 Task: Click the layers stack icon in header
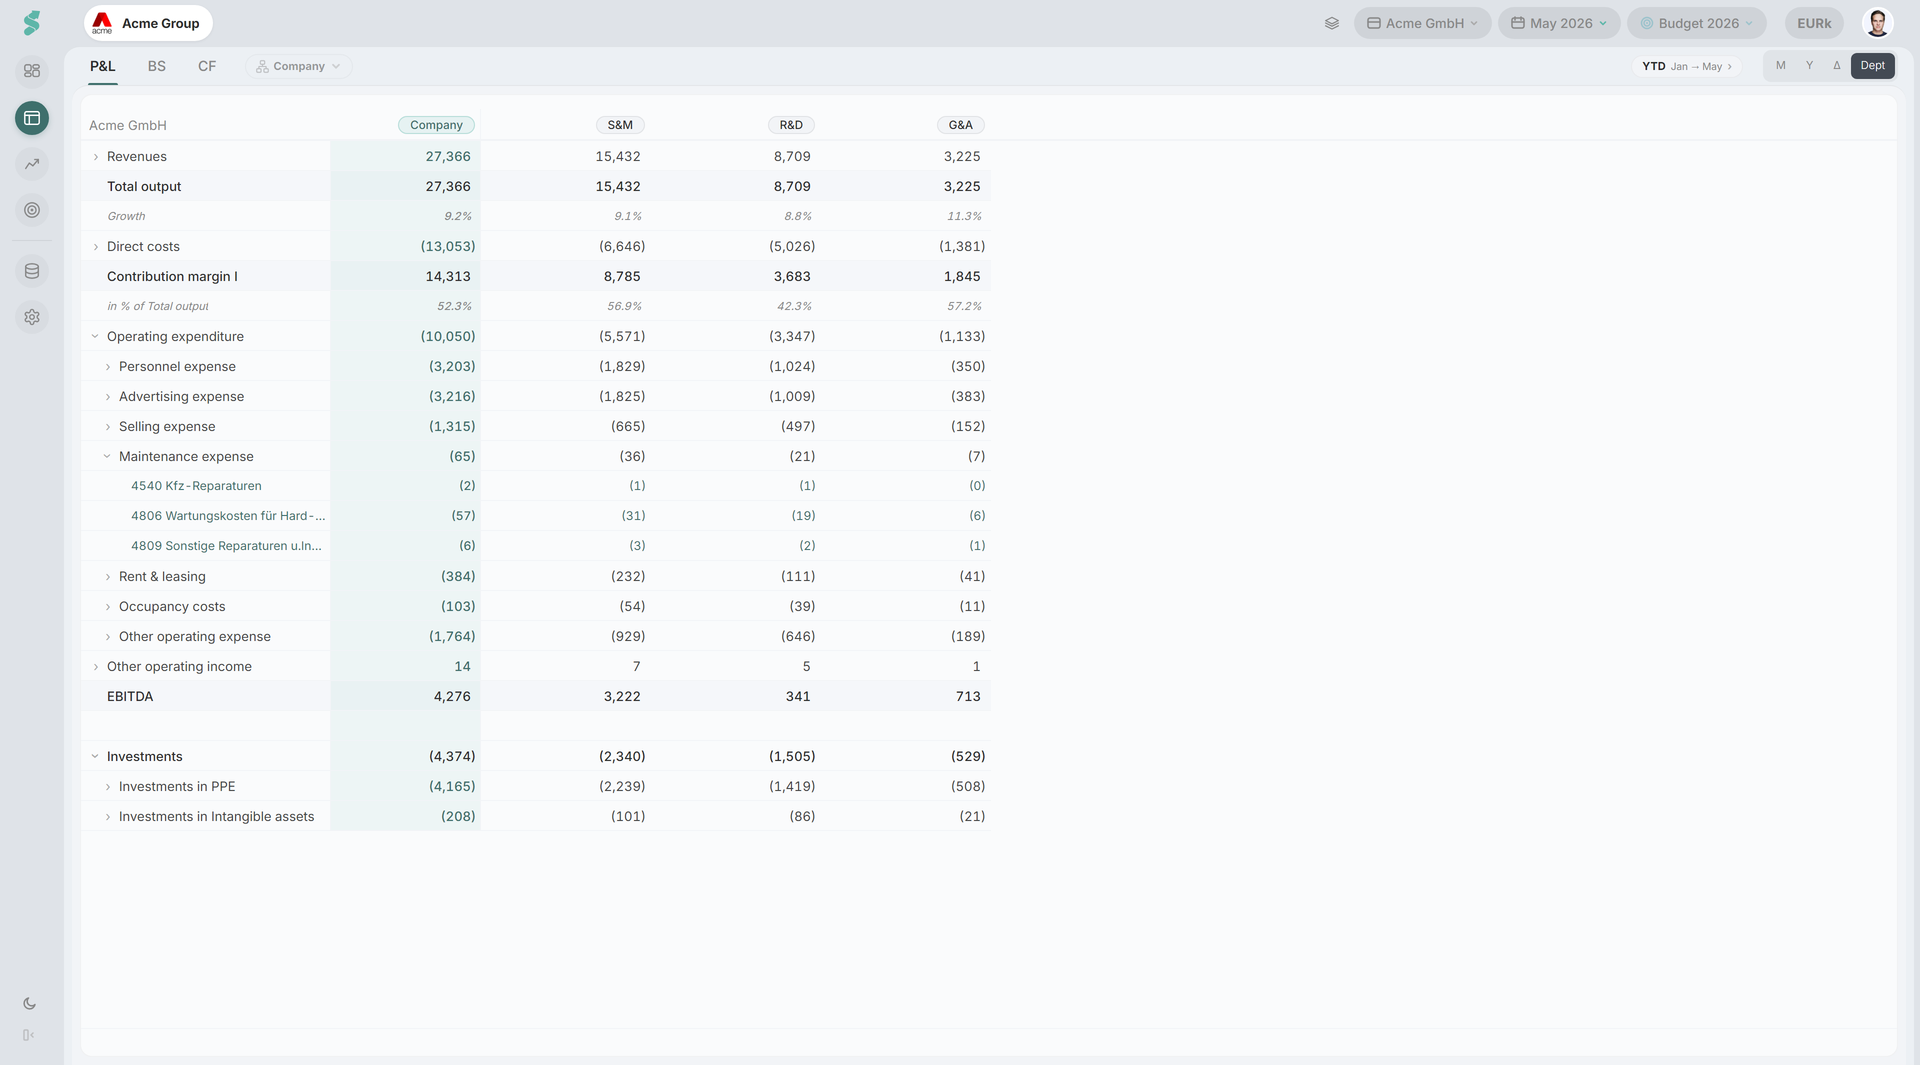pyautogui.click(x=1332, y=23)
